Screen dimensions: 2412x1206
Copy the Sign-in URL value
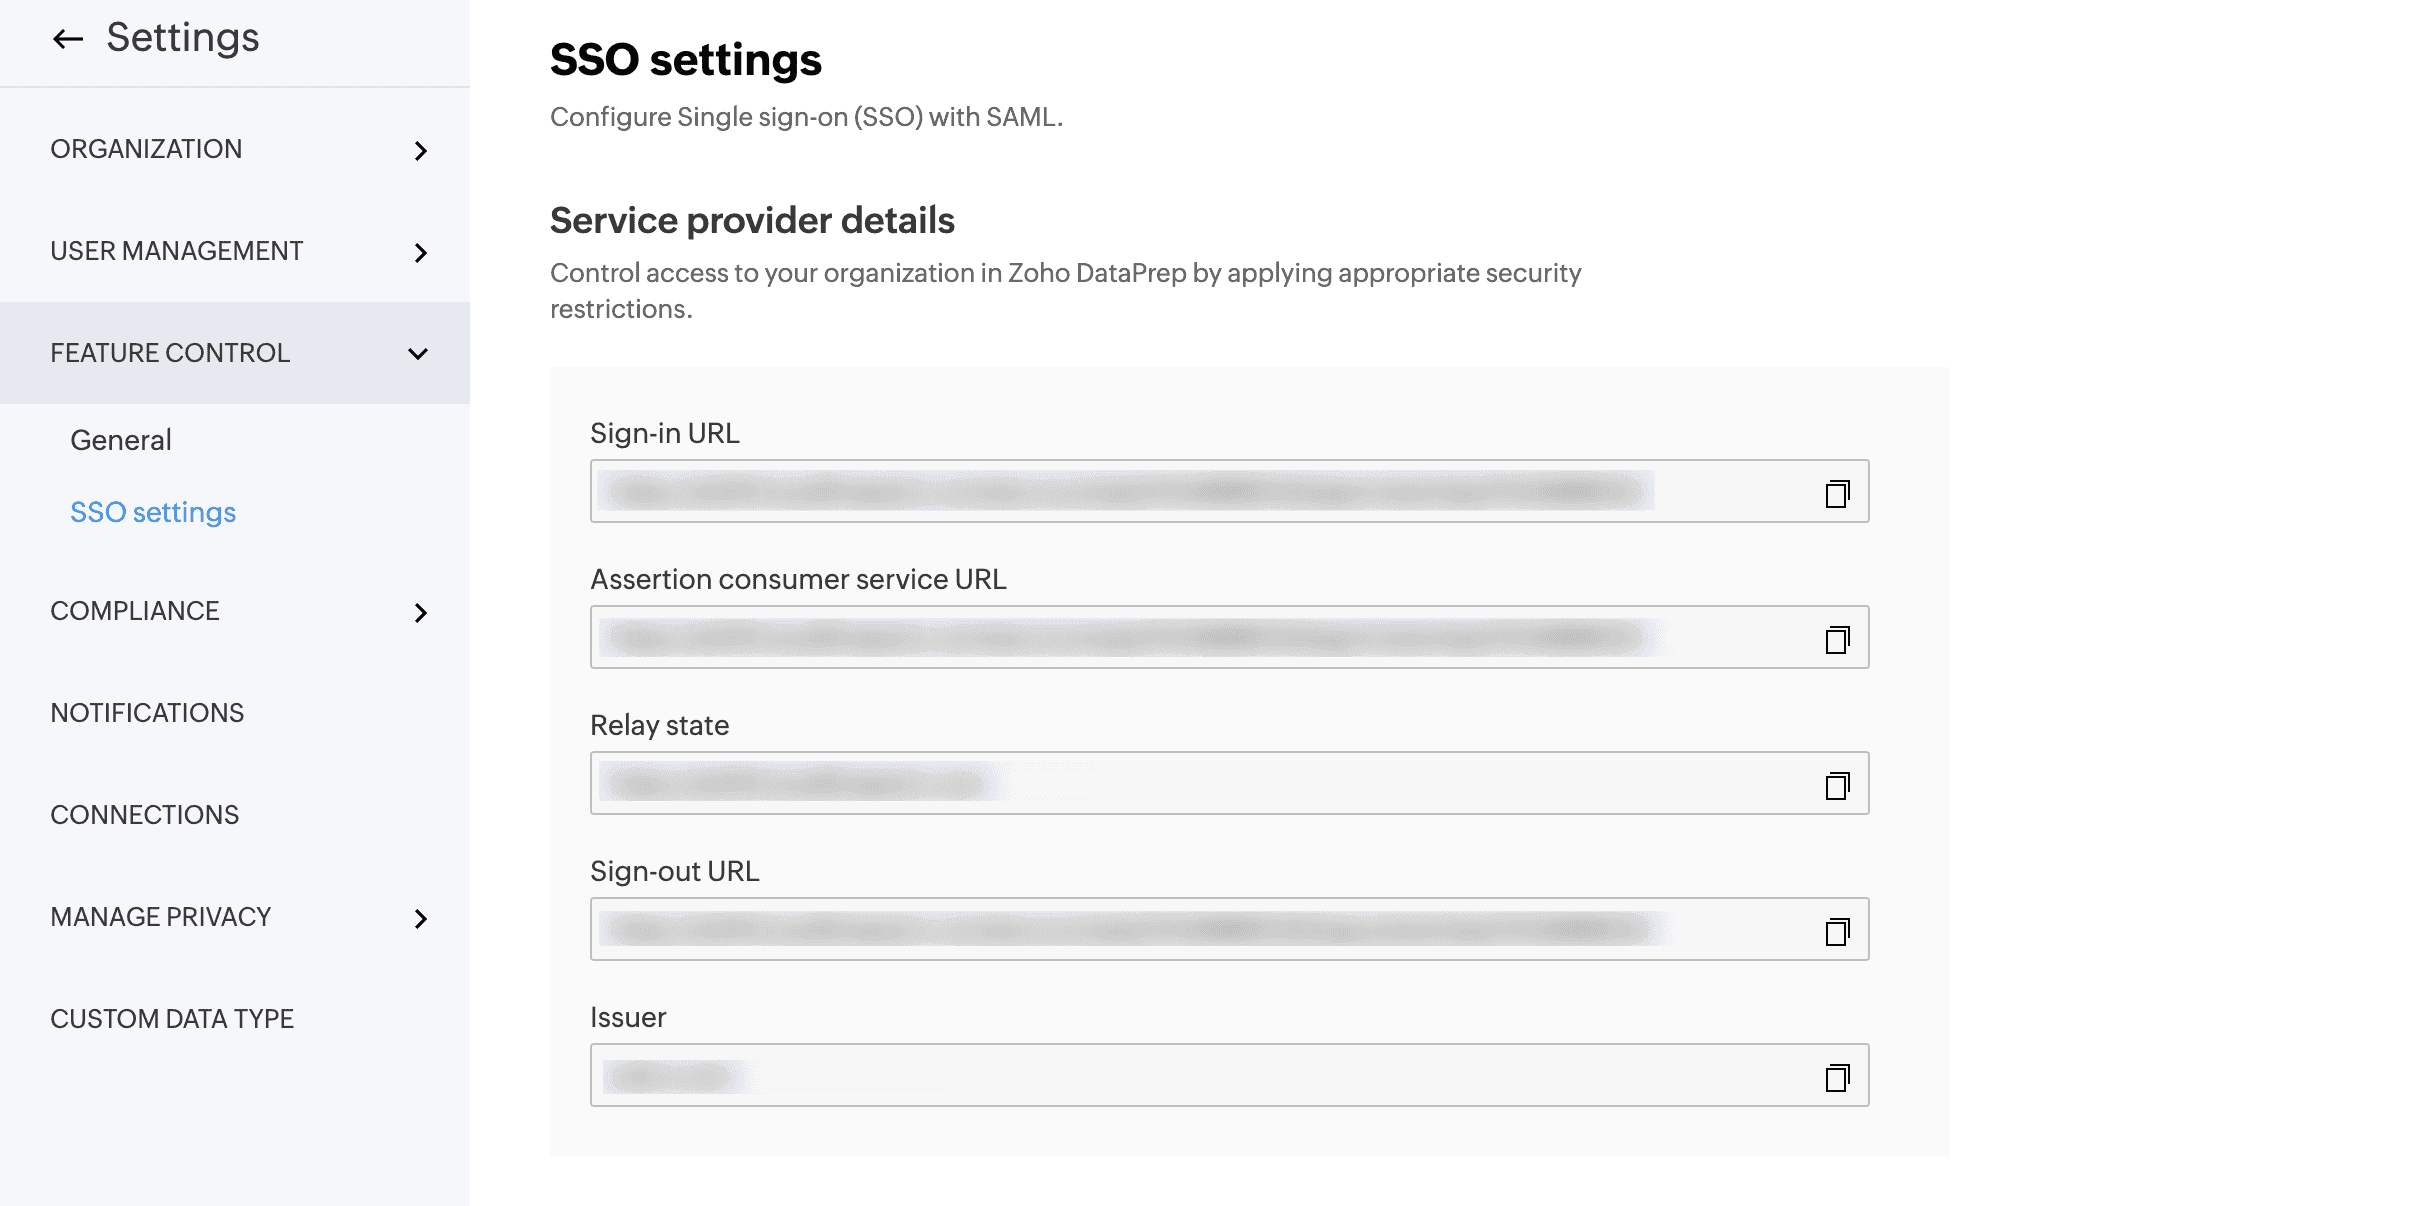pyautogui.click(x=1837, y=493)
